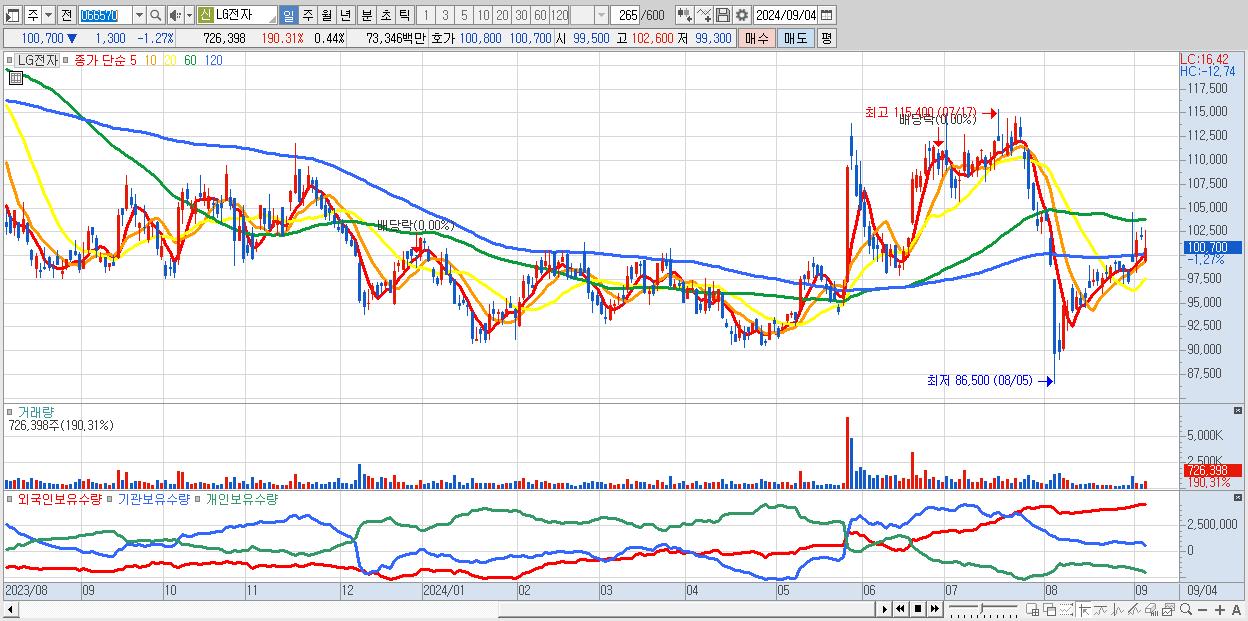This screenshot has height=621, width=1248.
Task: Click the stock code input field 066570
Action: [x=106, y=15]
